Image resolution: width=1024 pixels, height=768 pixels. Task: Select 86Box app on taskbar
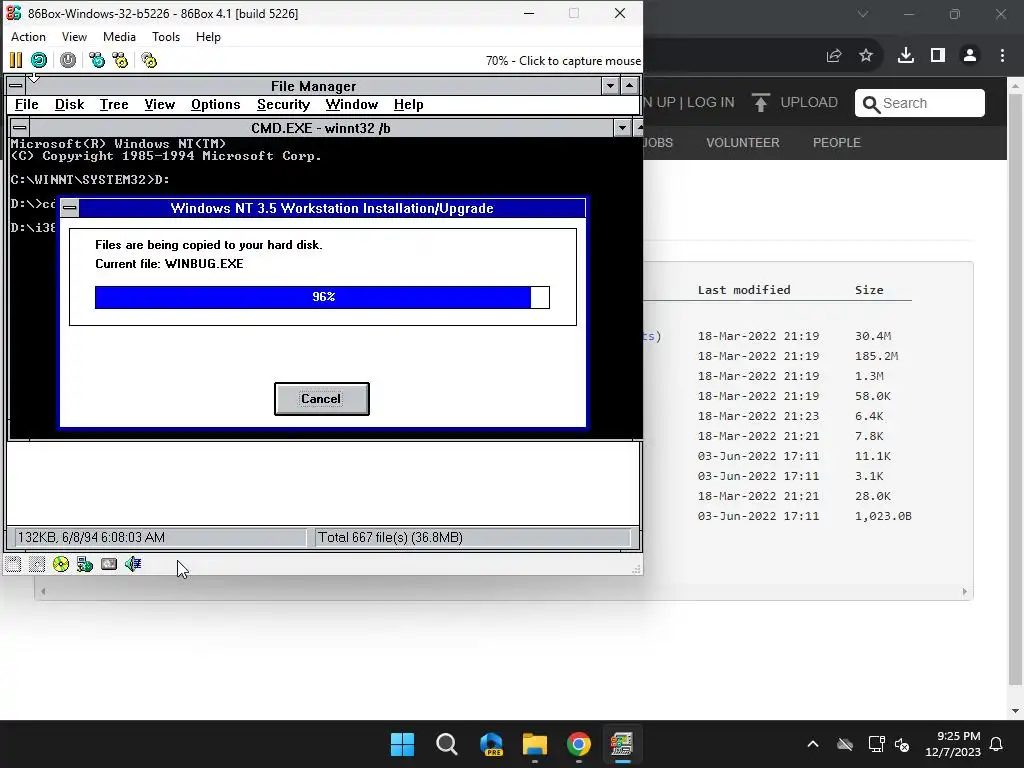(622, 744)
